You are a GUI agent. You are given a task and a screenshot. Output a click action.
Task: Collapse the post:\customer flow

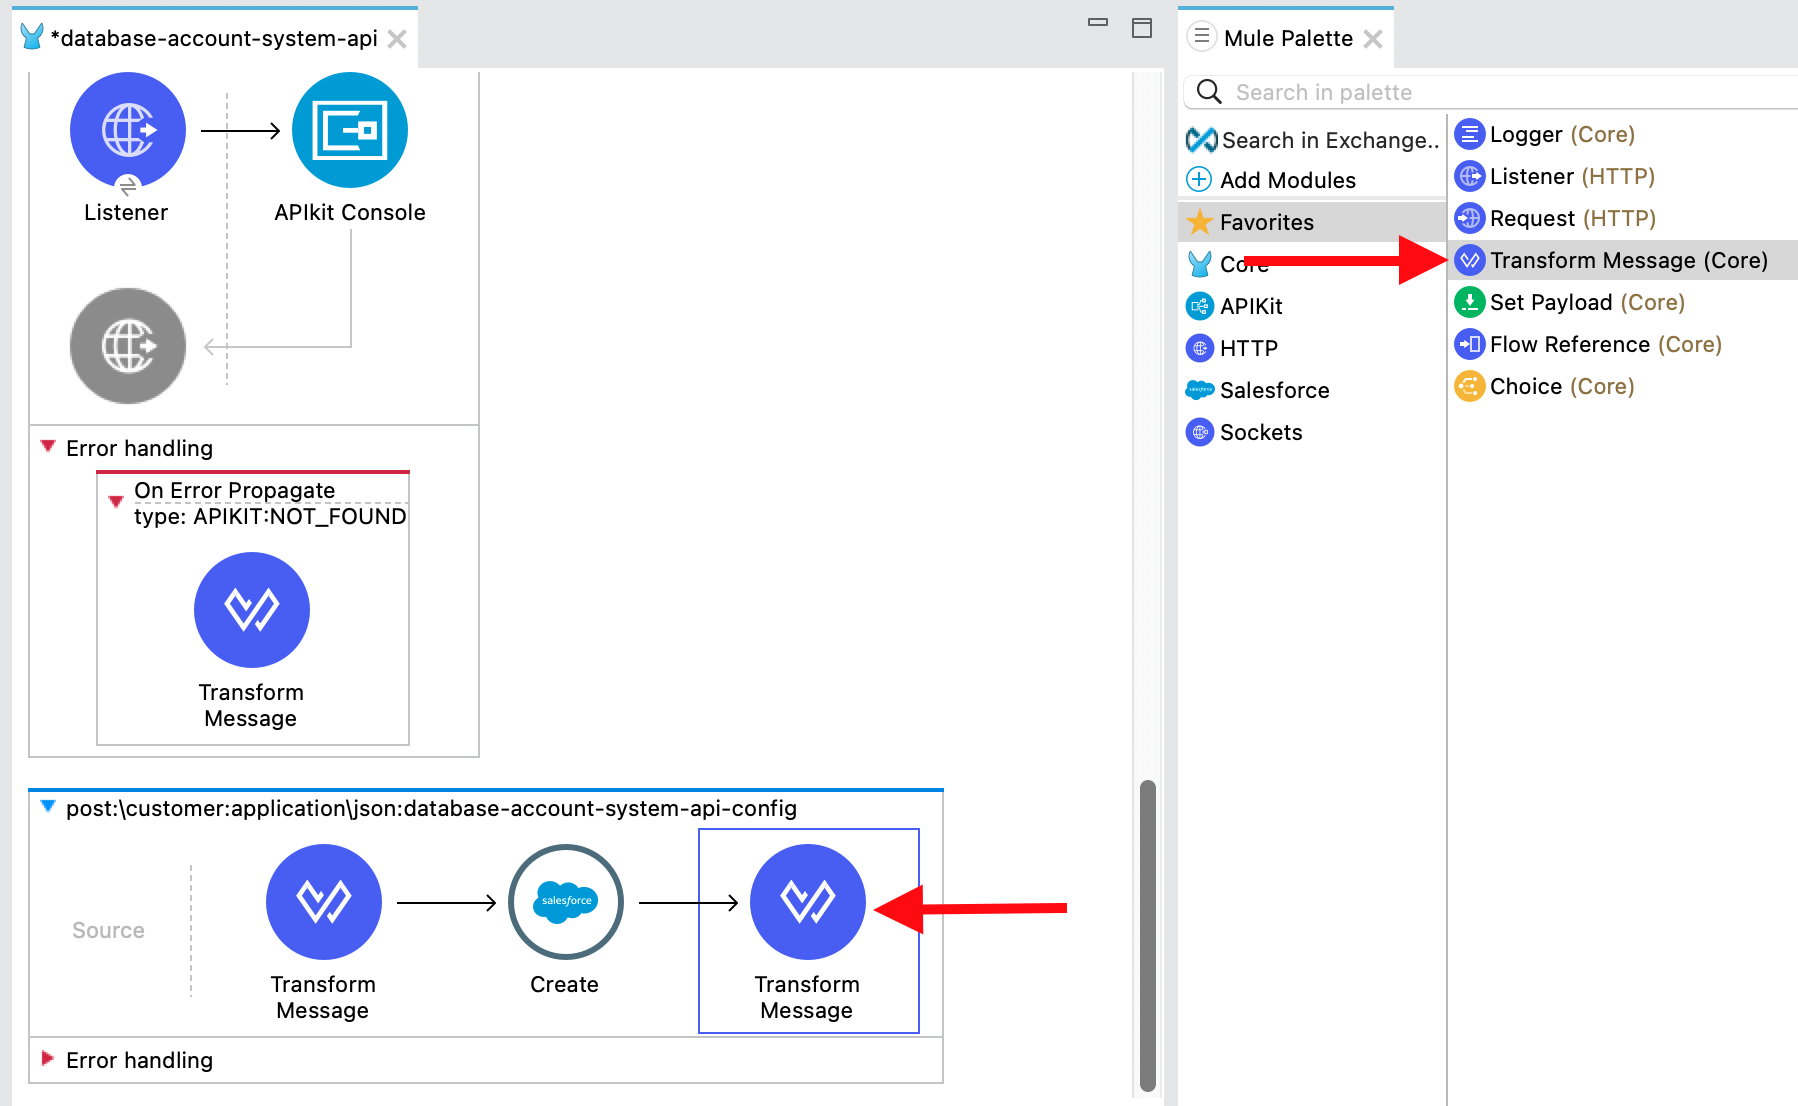48,806
